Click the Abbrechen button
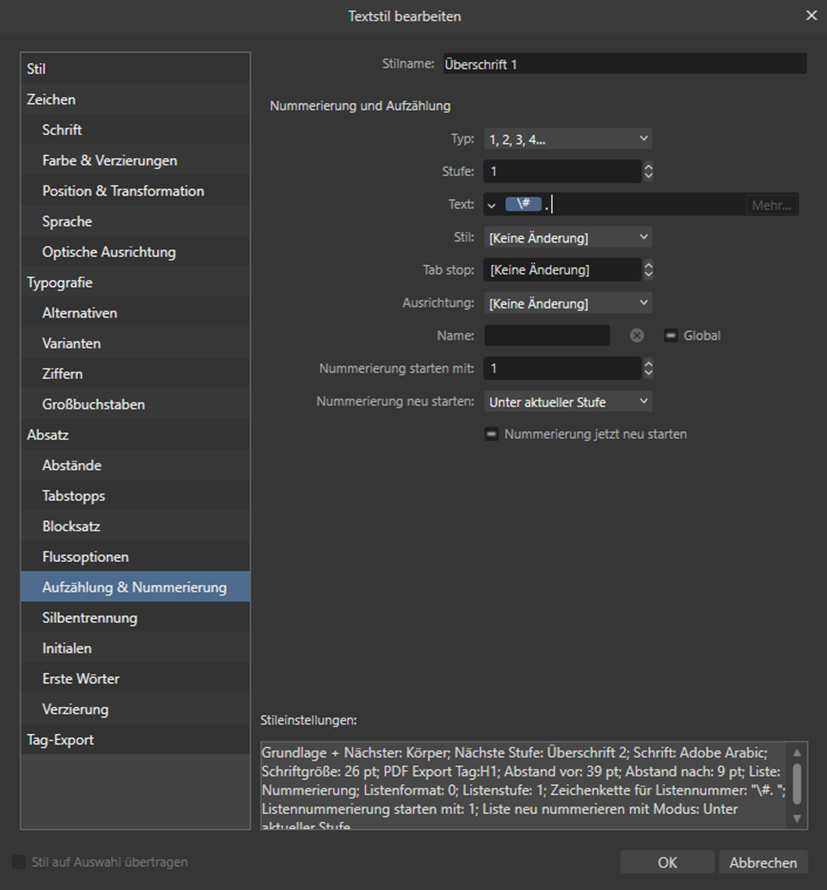This screenshot has height=890, width=827. coord(763,863)
